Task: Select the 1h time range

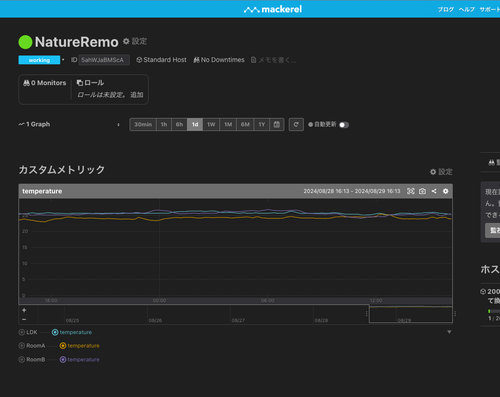Action: (x=164, y=124)
